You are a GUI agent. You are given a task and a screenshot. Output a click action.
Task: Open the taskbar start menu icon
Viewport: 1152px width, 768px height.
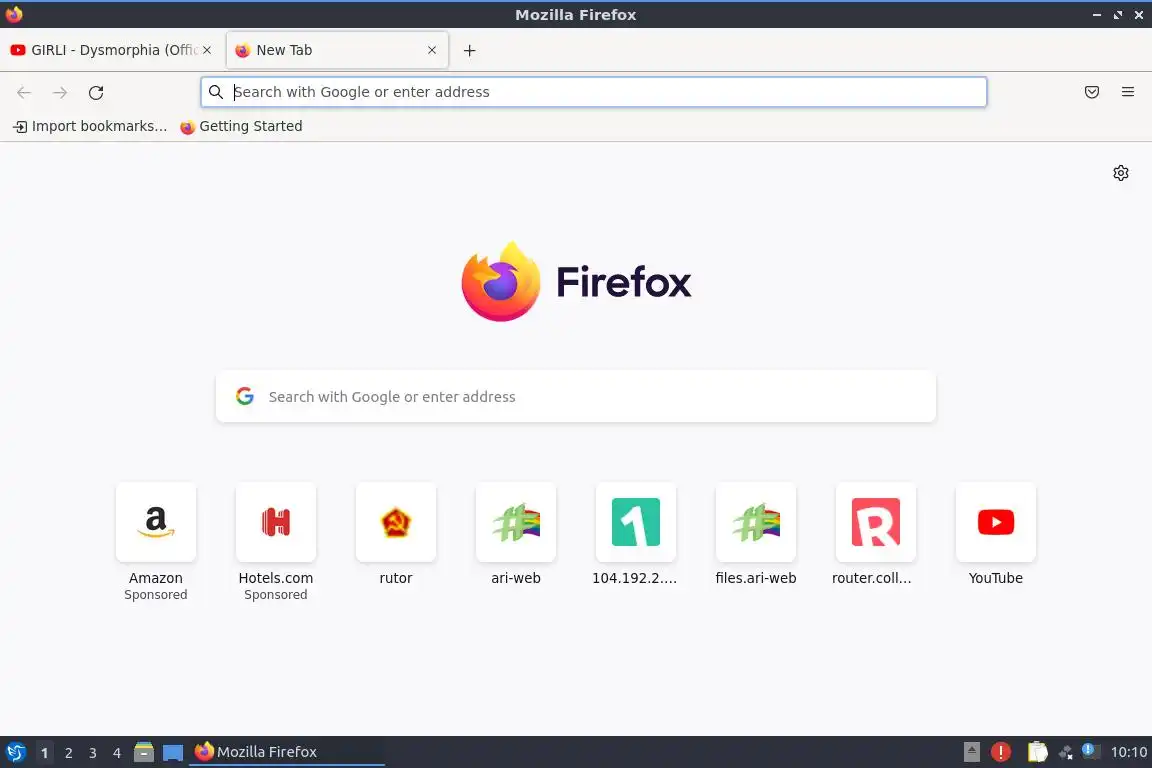(x=15, y=752)
